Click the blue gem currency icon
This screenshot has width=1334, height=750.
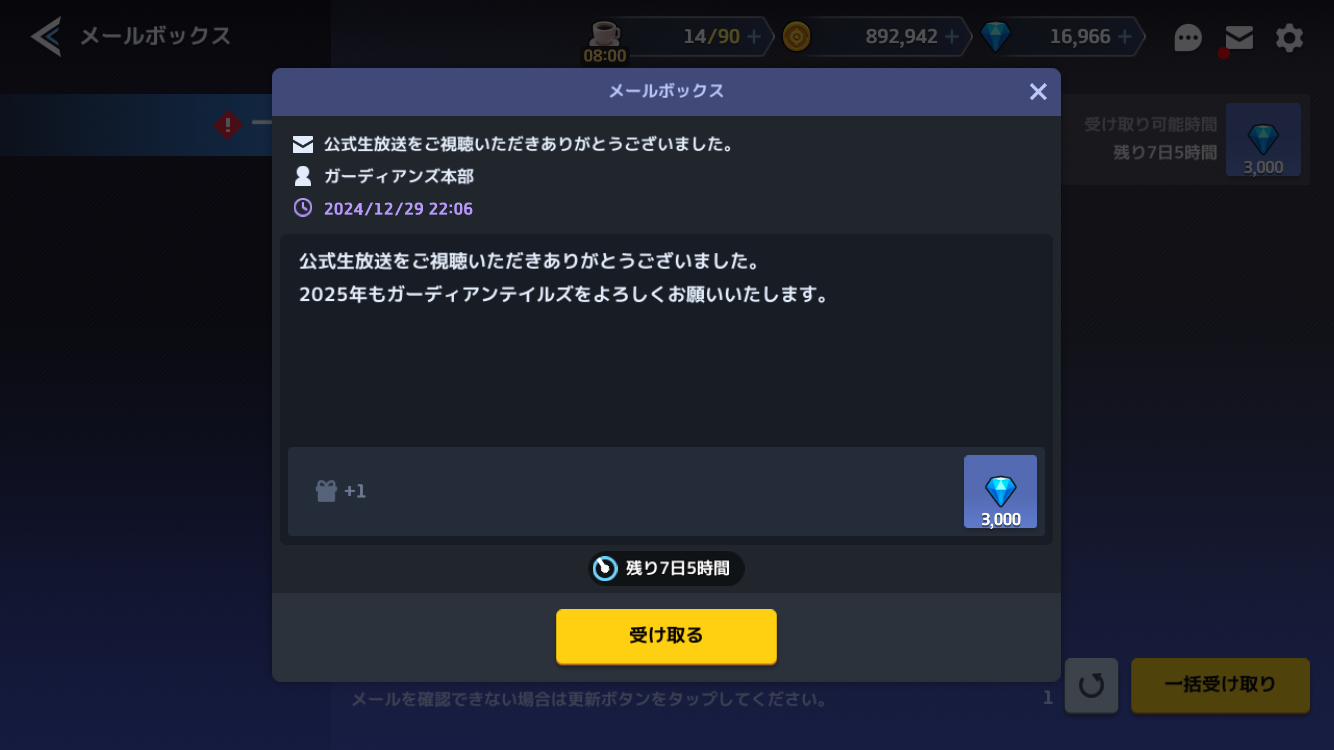[995, 37]
